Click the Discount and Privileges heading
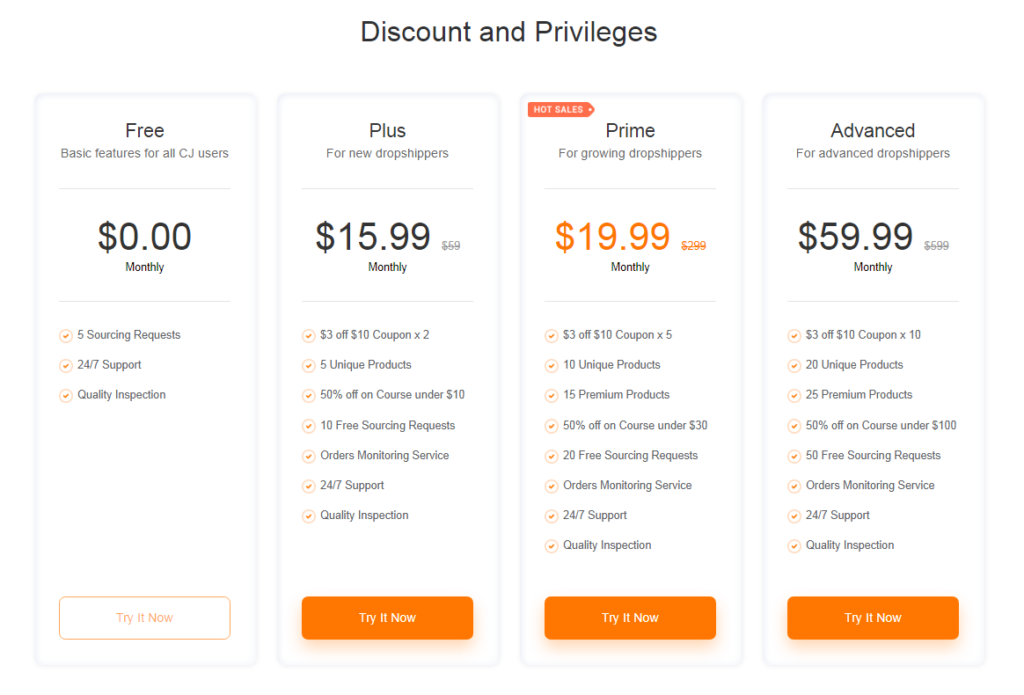Image resolution: width=1024 pixels, height=695 pixels. click(509, 32)
